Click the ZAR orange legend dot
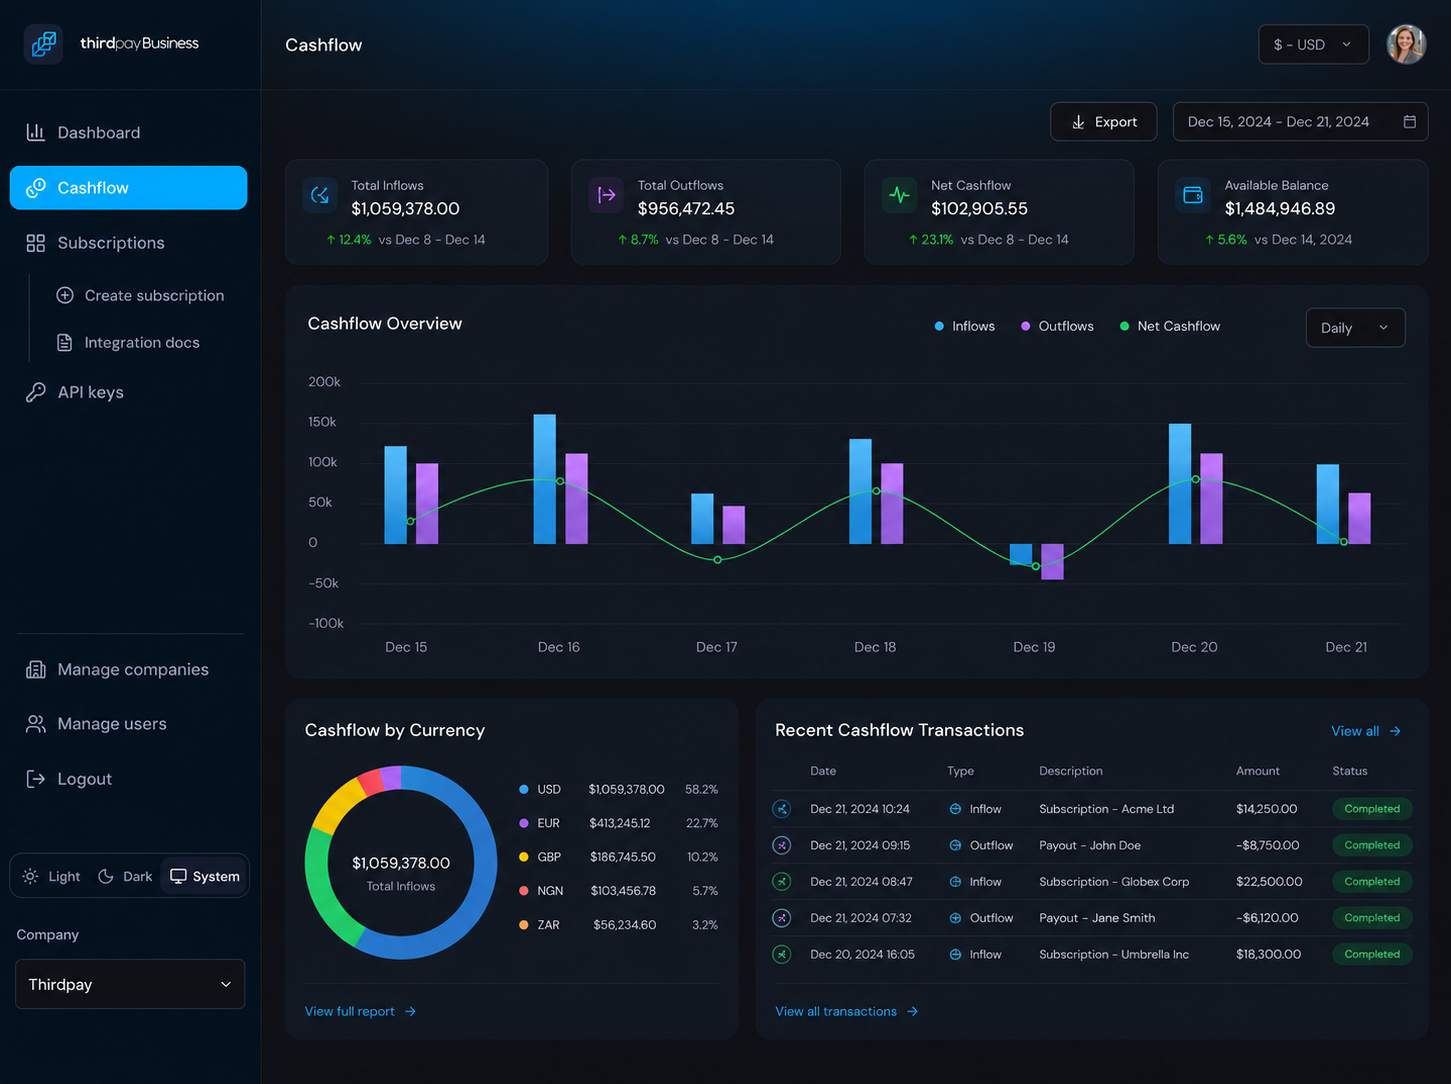This screenshot has width=1451, height=1084. tap(524, 925)
